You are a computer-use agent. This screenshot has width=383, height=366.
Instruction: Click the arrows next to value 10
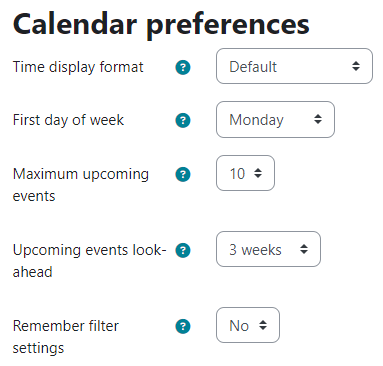point(258,173)
